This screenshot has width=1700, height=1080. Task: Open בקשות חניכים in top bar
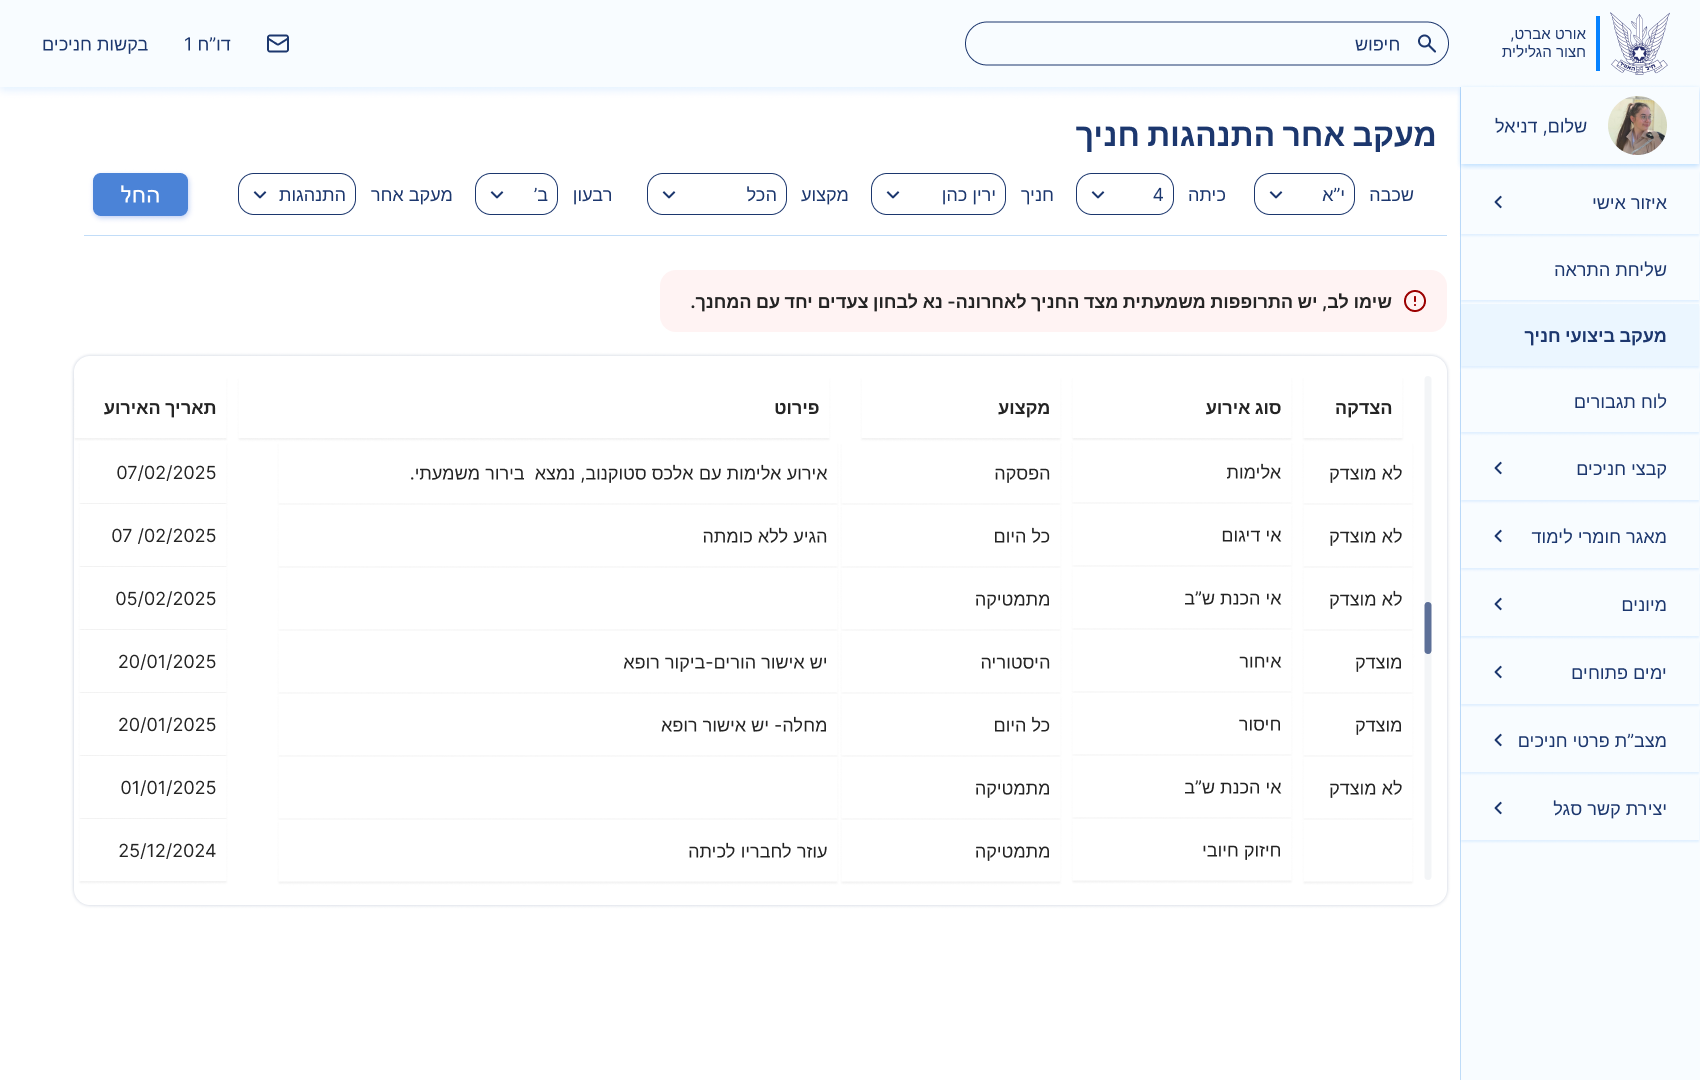pos(95,44)
